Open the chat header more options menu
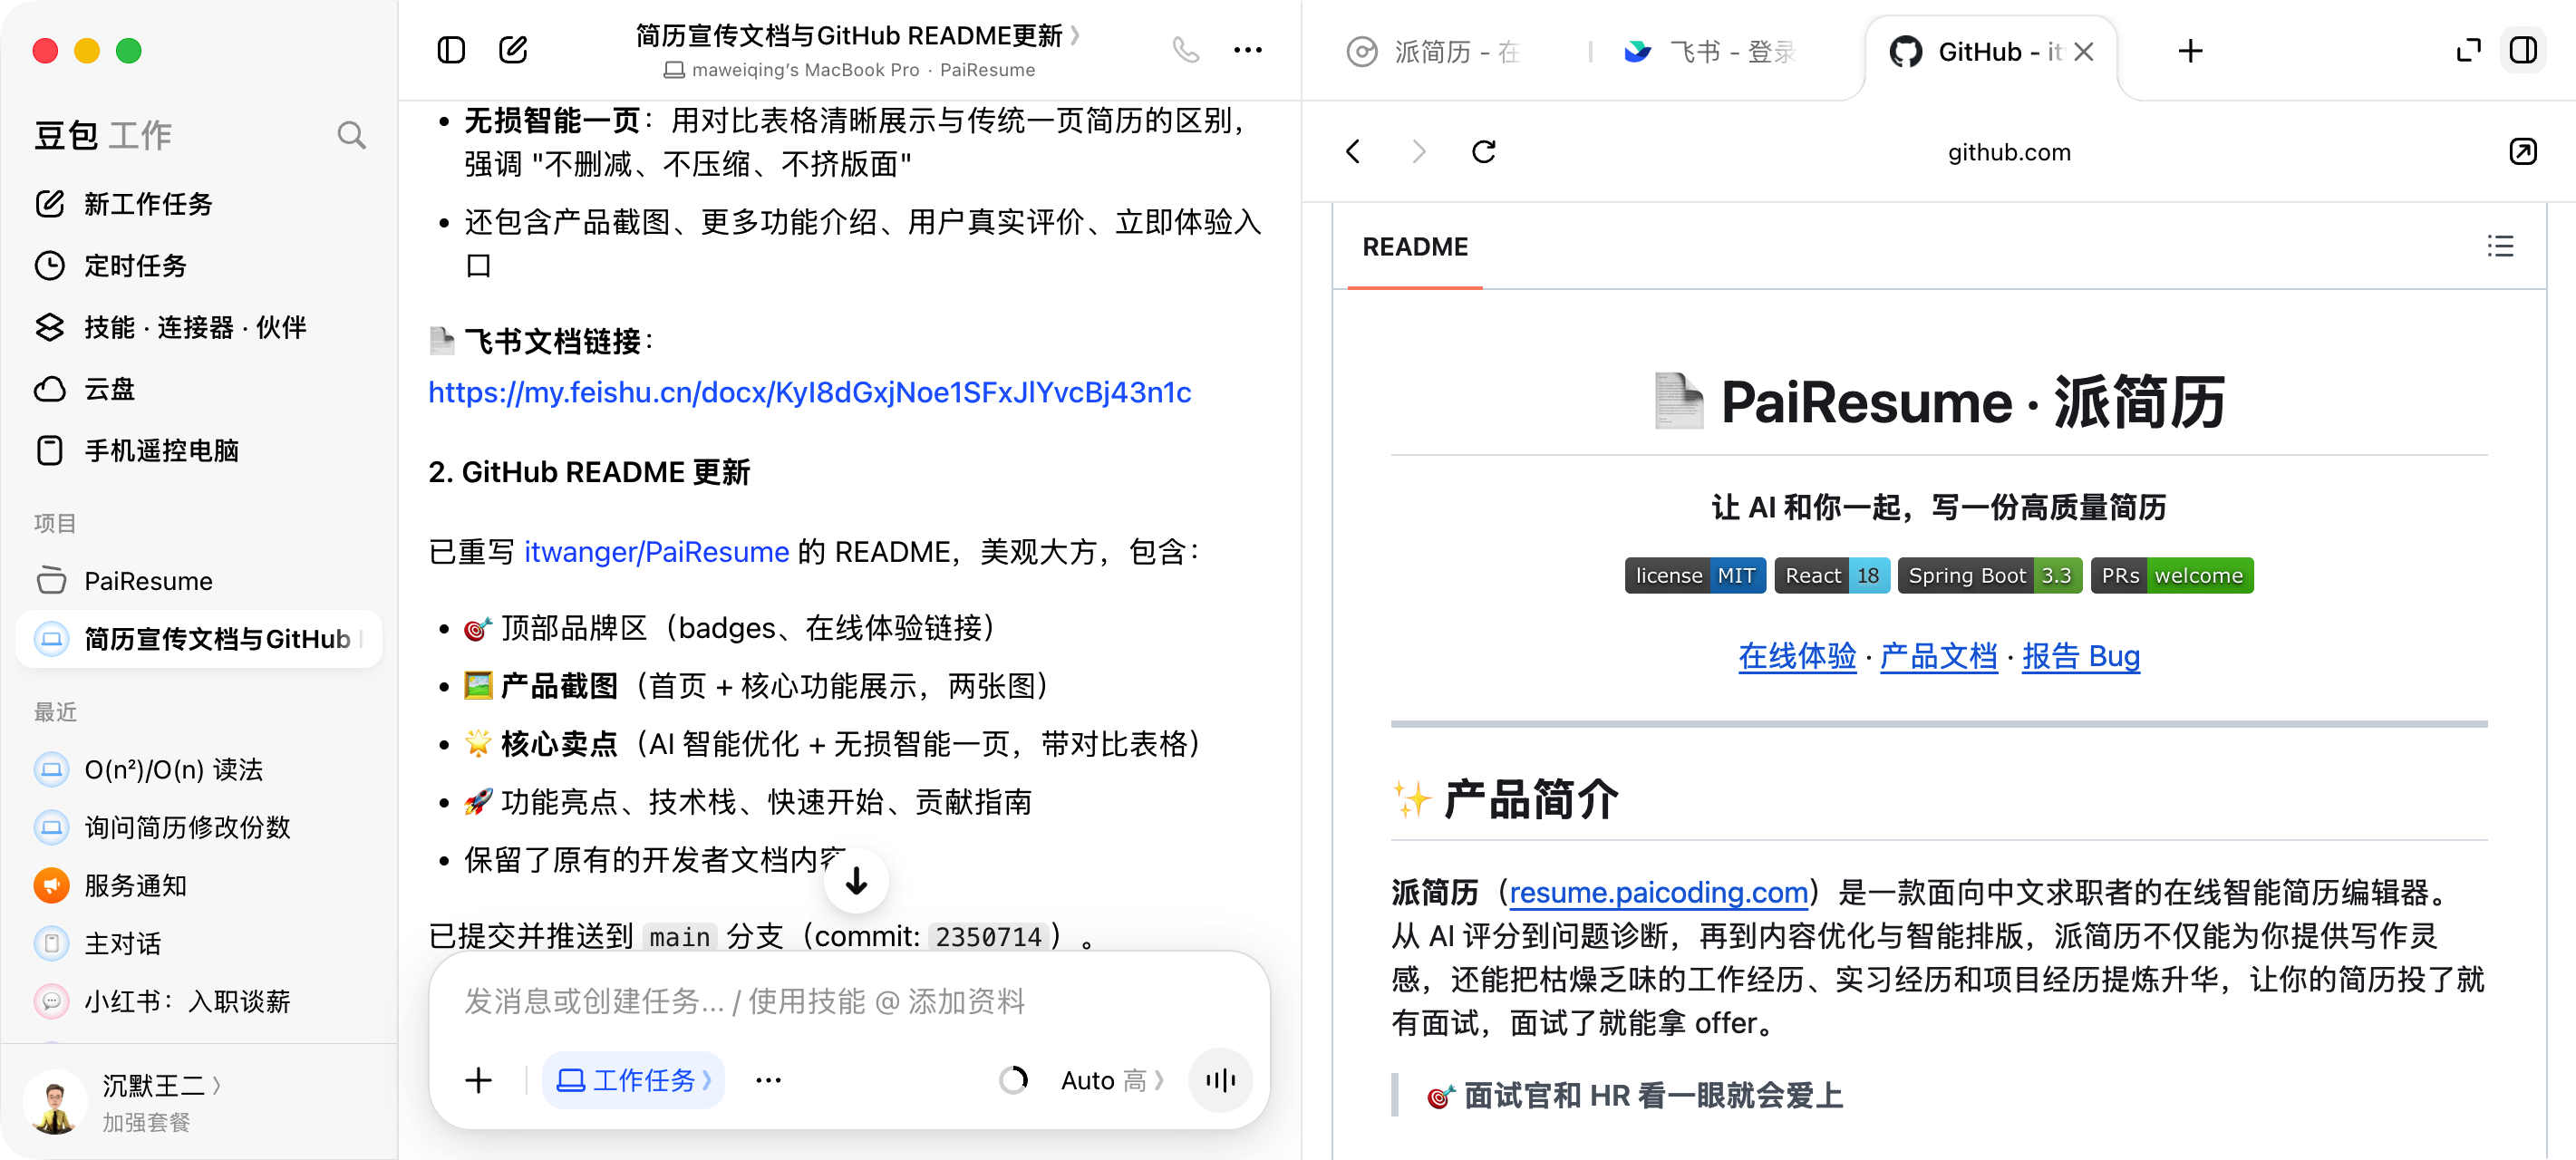The height and width of the screenshot is (1160, 2576). coord(1247,50)
